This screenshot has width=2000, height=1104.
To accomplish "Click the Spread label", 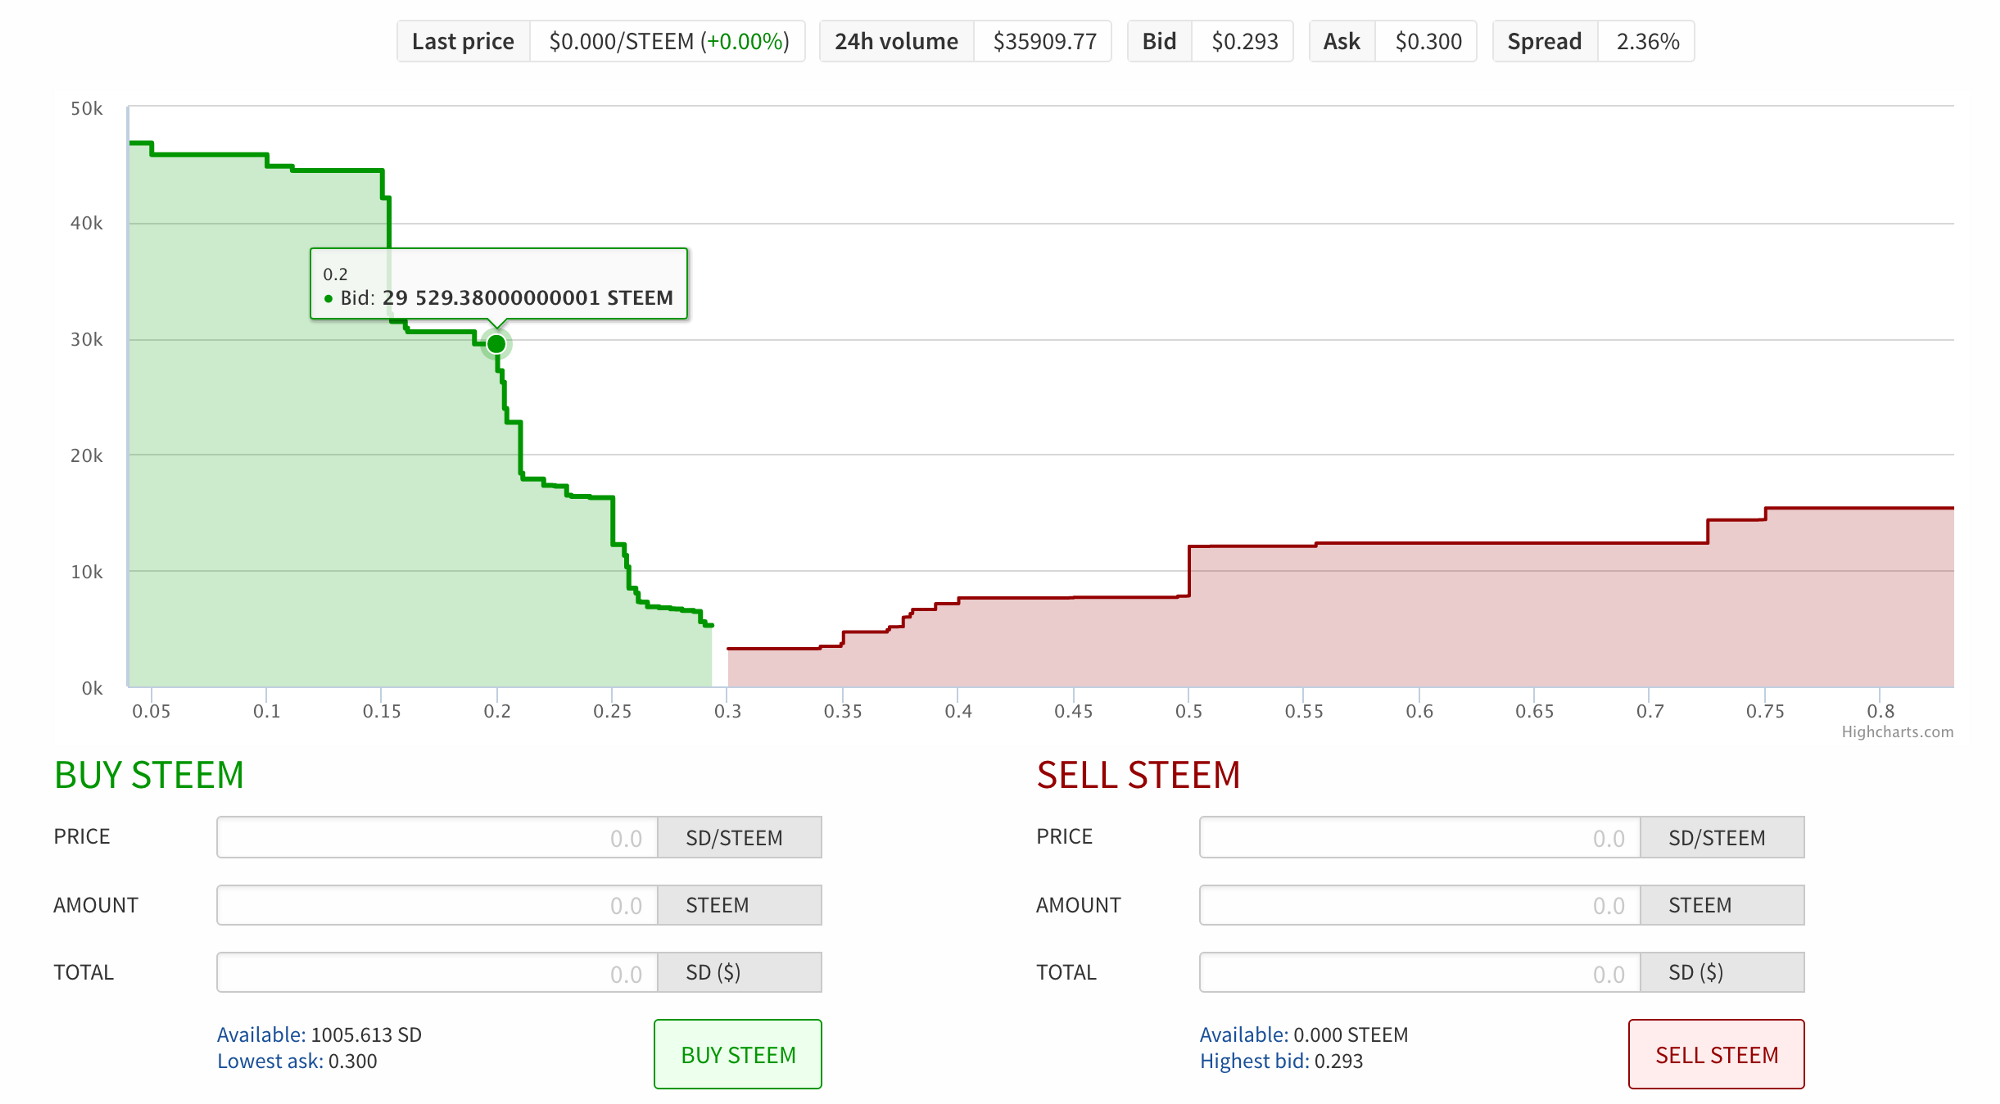I will tap(1544, 41).
